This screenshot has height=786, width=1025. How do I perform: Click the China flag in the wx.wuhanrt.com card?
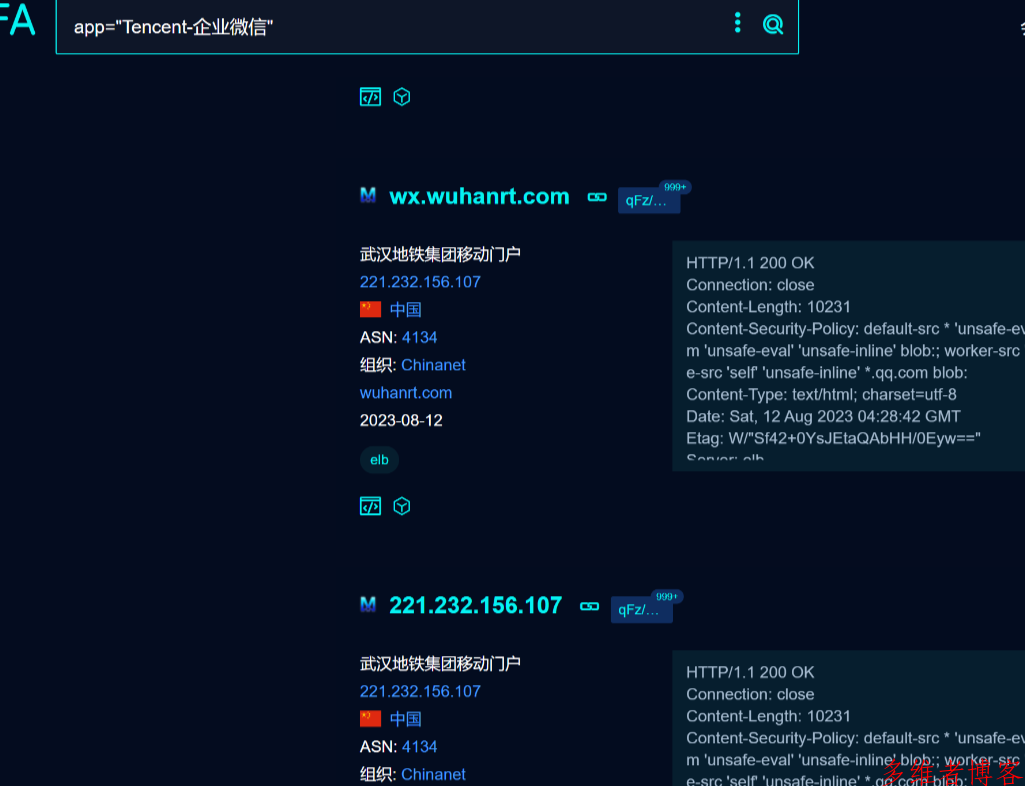371,309
